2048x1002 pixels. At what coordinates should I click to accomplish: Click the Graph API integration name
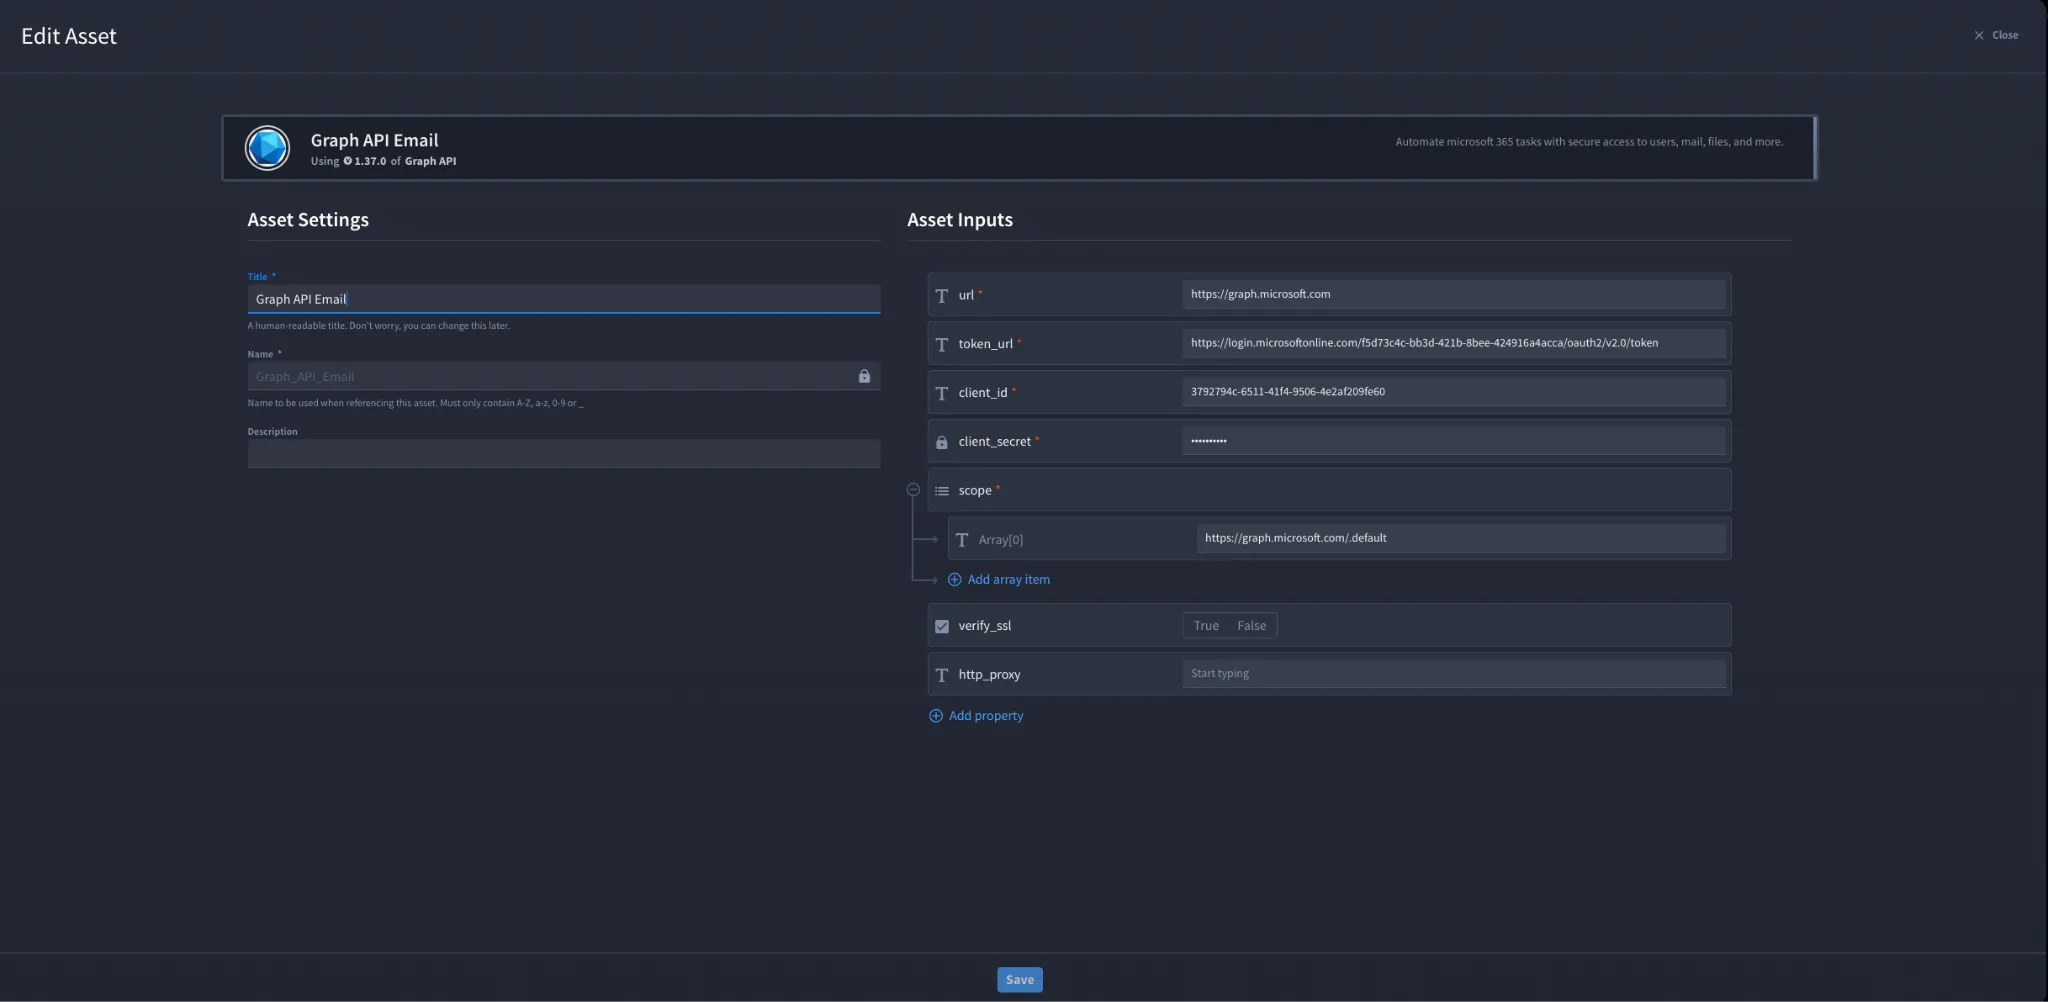tap(430, 161)
